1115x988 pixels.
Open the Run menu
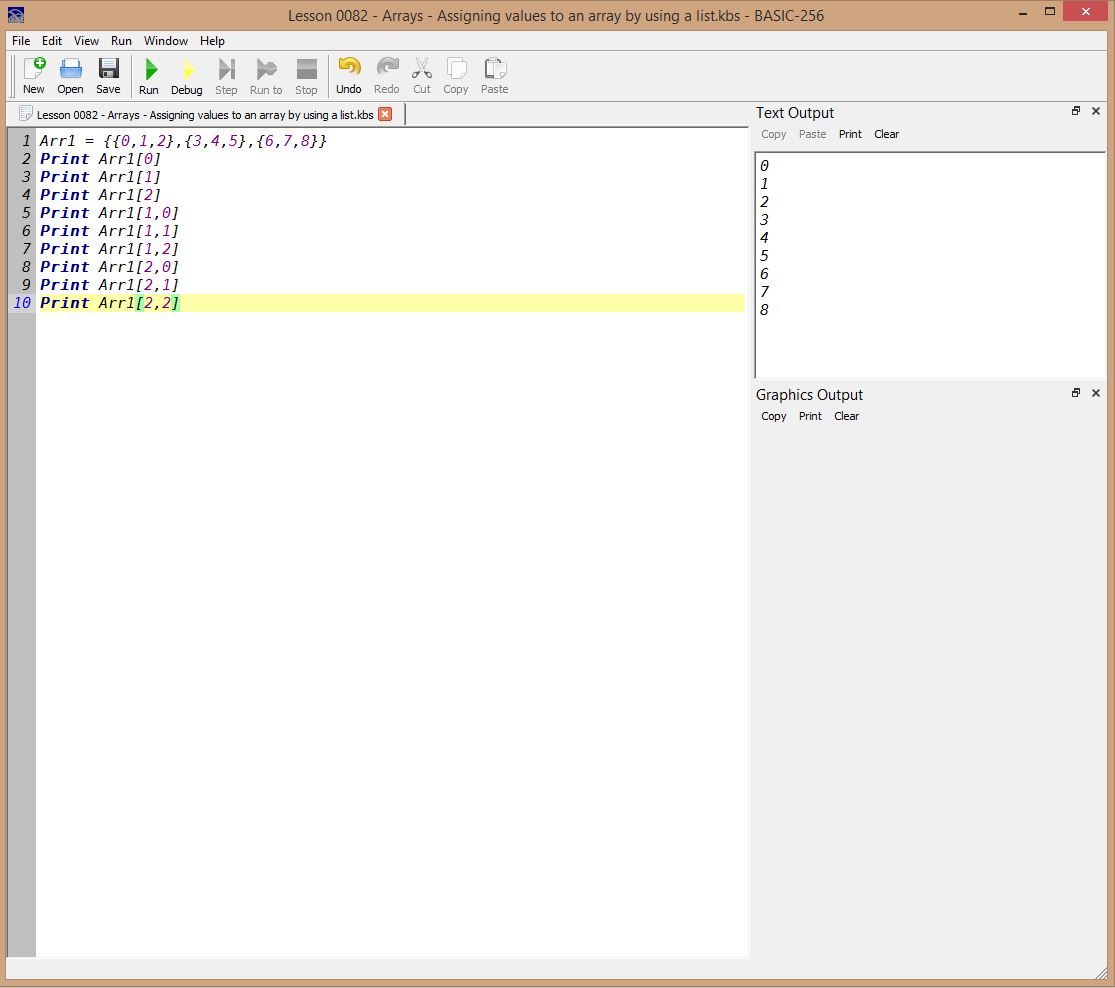pos(121,41)
